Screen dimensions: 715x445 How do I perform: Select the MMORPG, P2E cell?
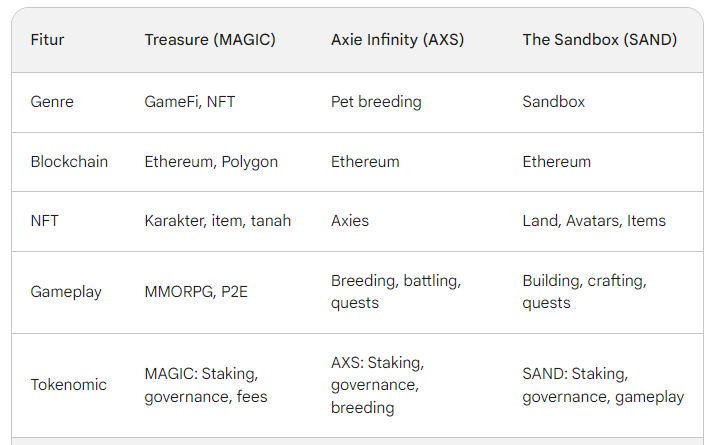click(x=196, y=292)
